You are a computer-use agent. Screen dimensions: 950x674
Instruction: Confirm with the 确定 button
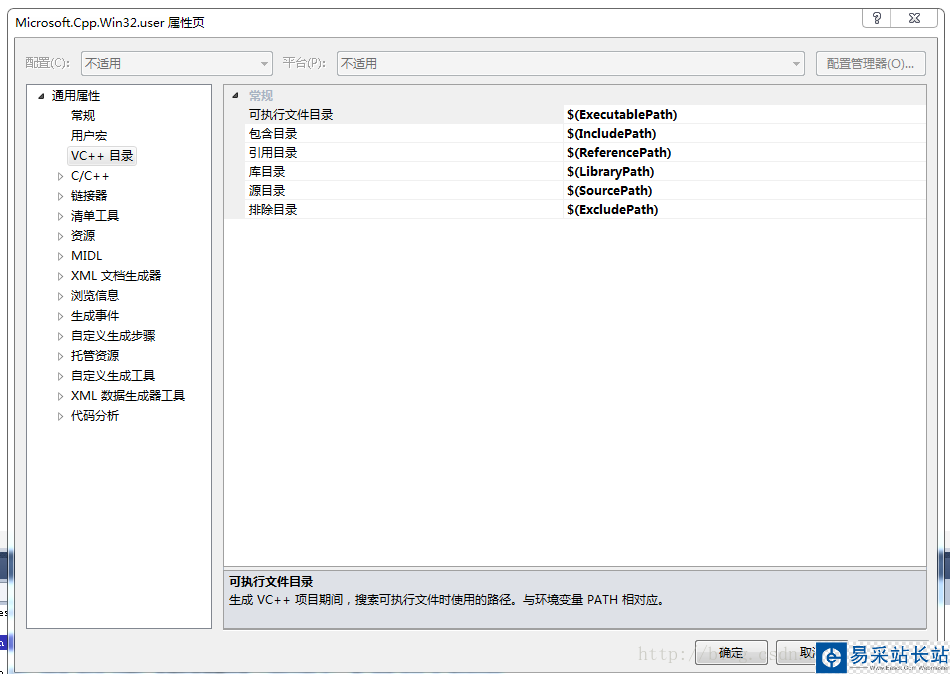pyautogui.click(x=731, y=653)
